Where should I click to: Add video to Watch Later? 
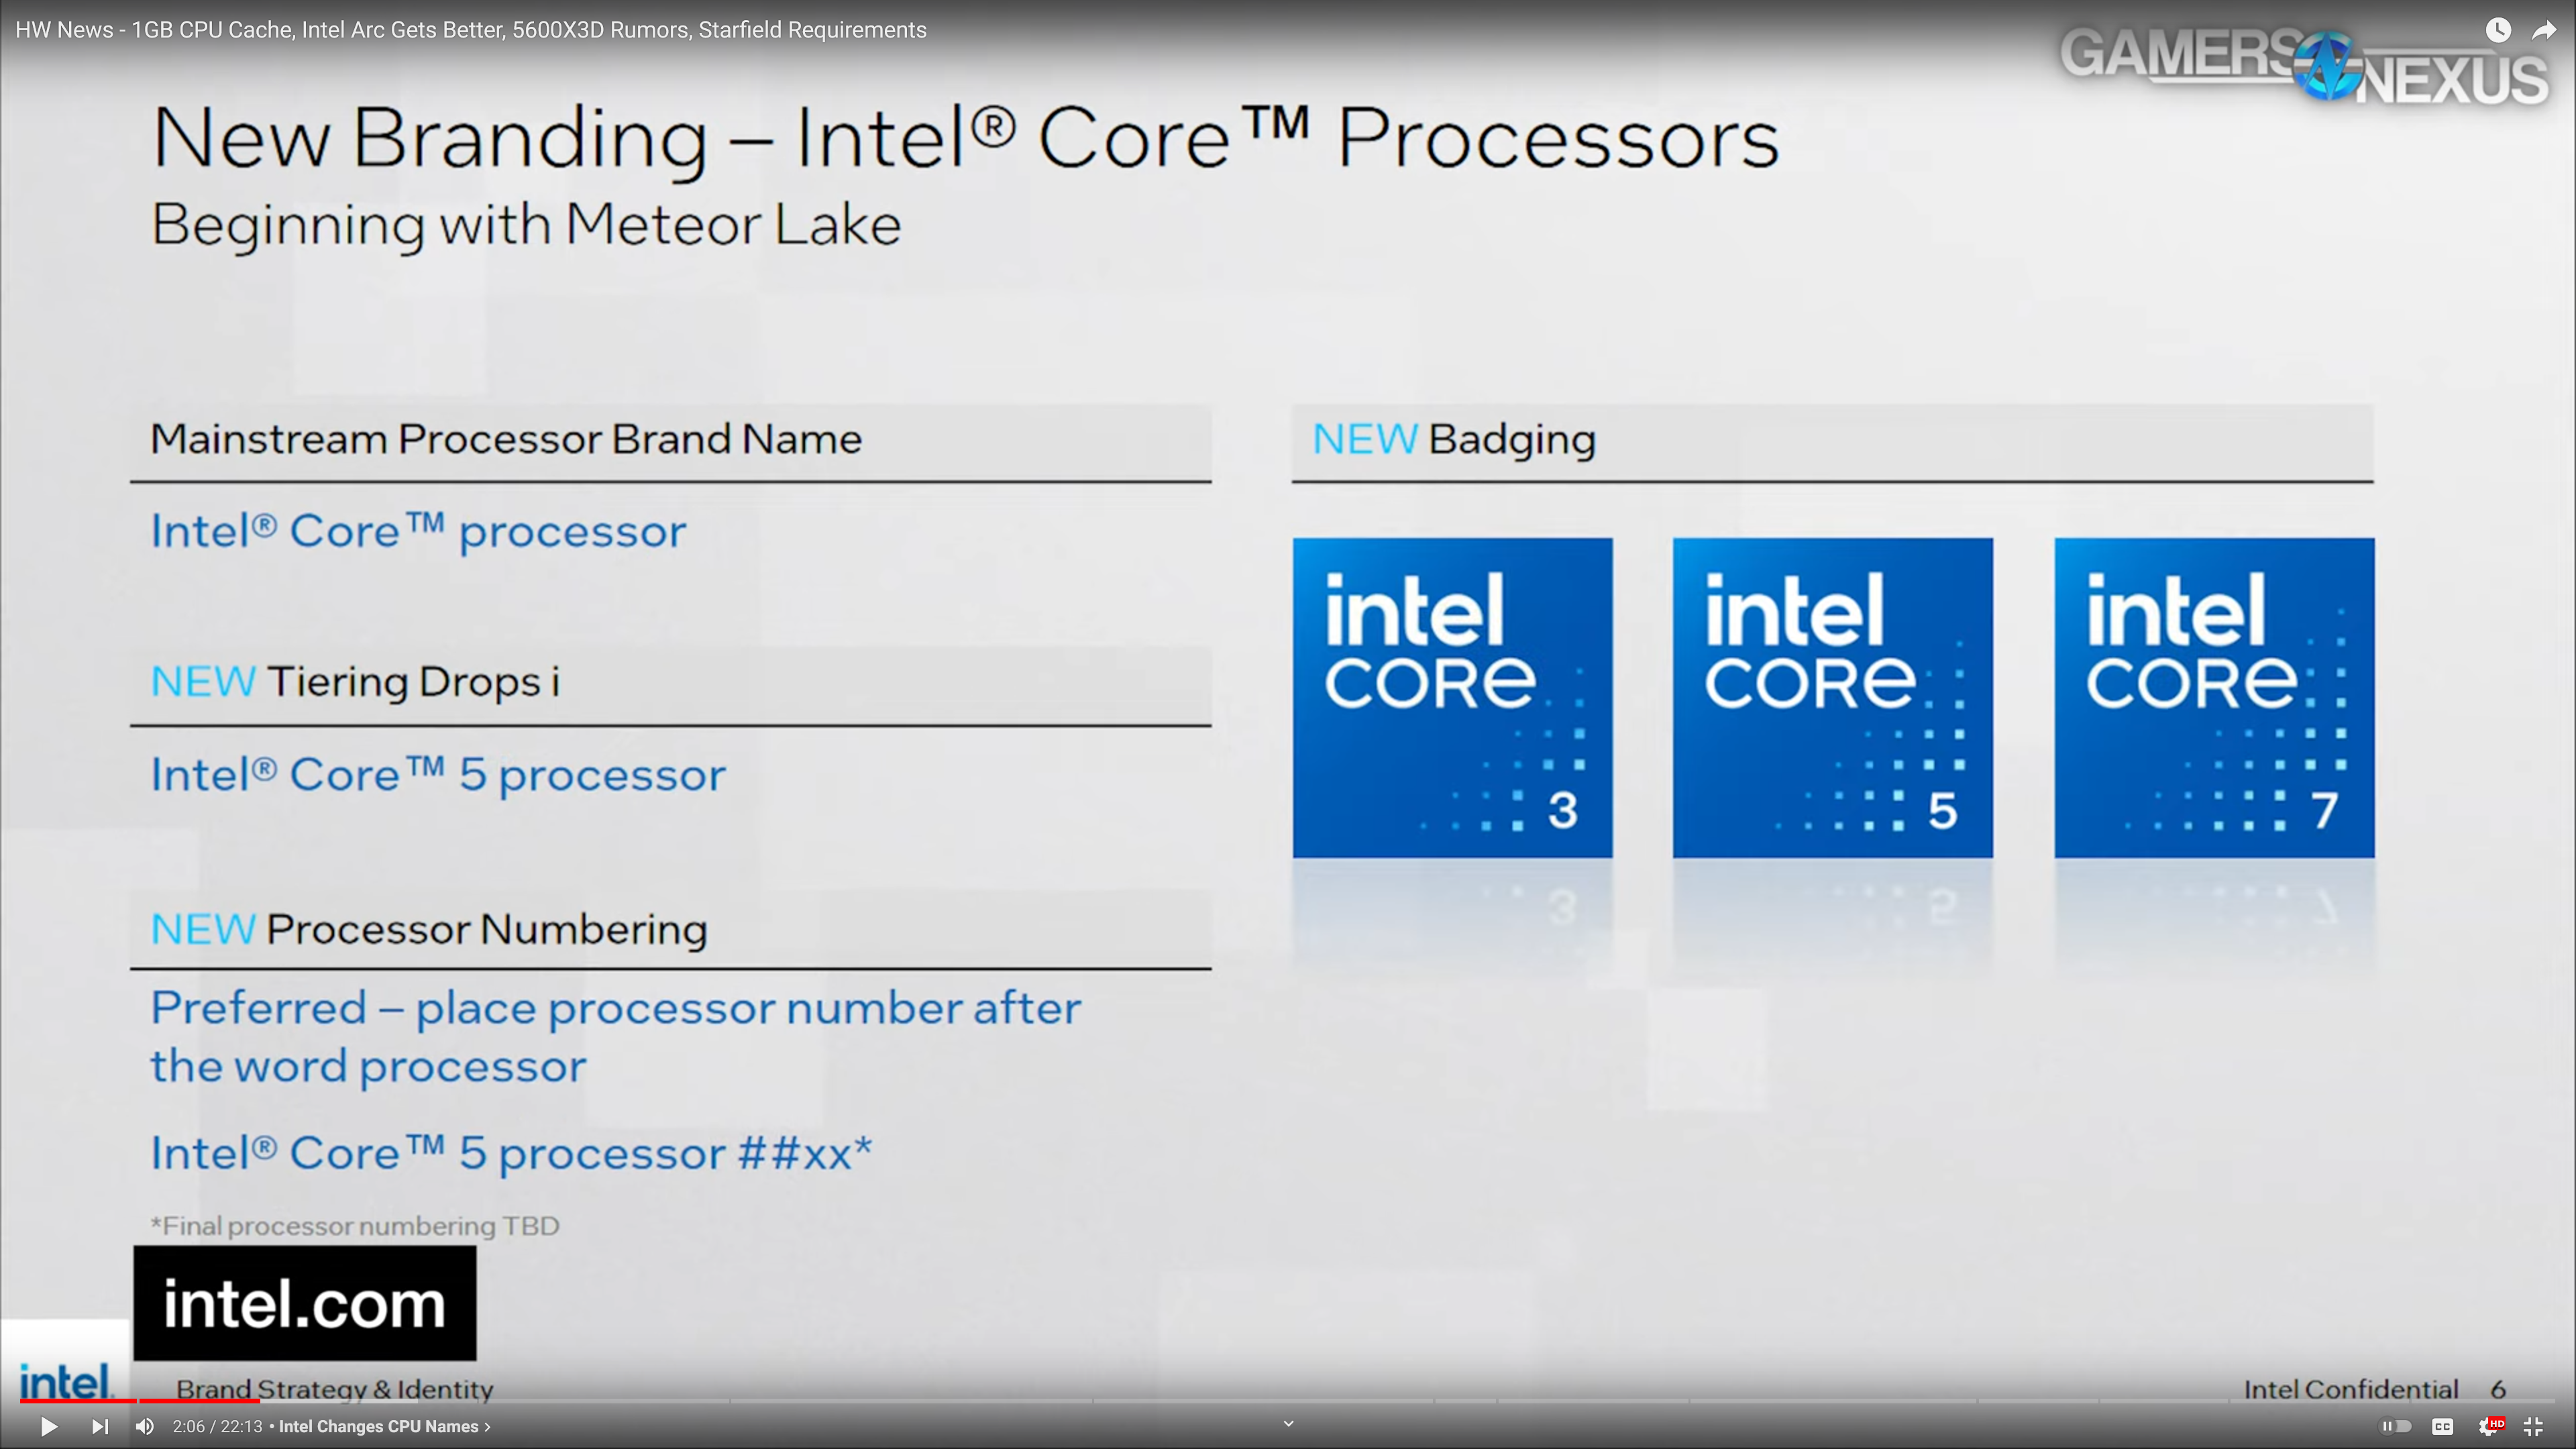coord(2497,30)
